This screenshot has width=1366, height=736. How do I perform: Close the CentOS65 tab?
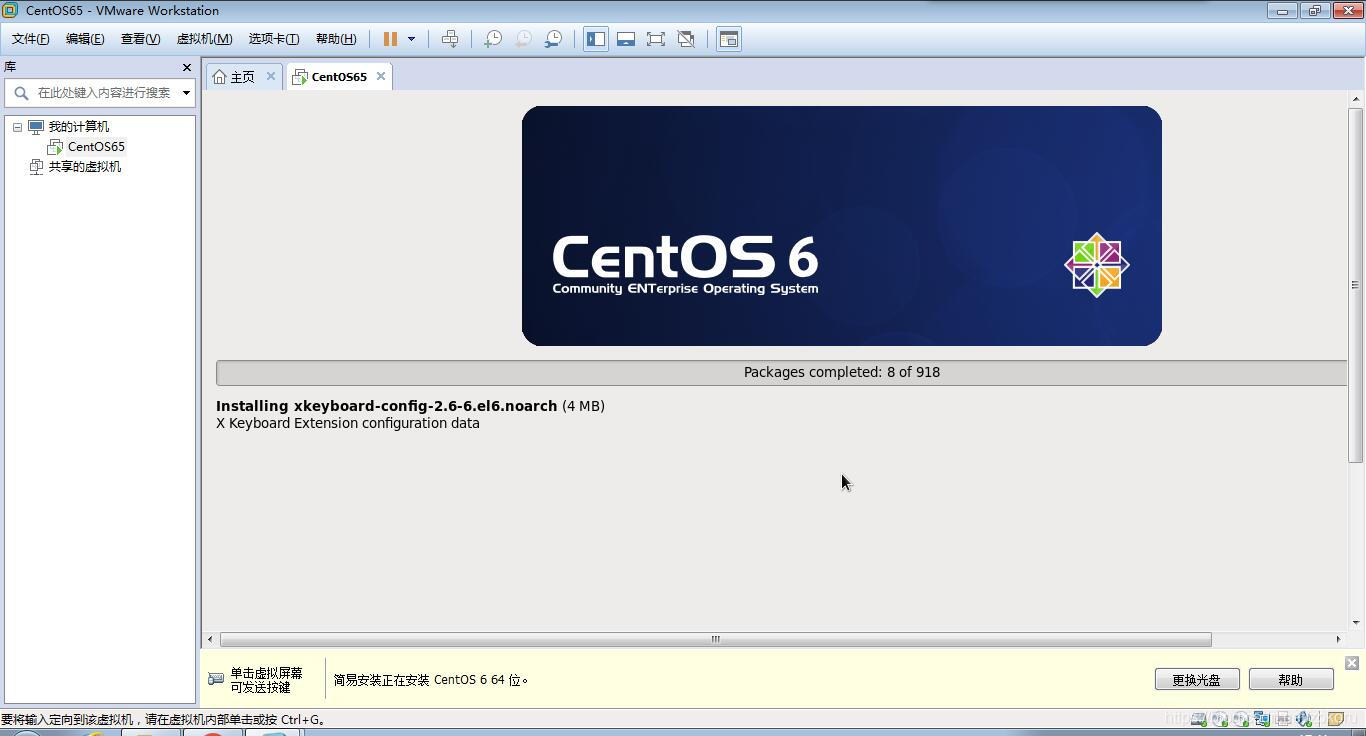[381, 76]
